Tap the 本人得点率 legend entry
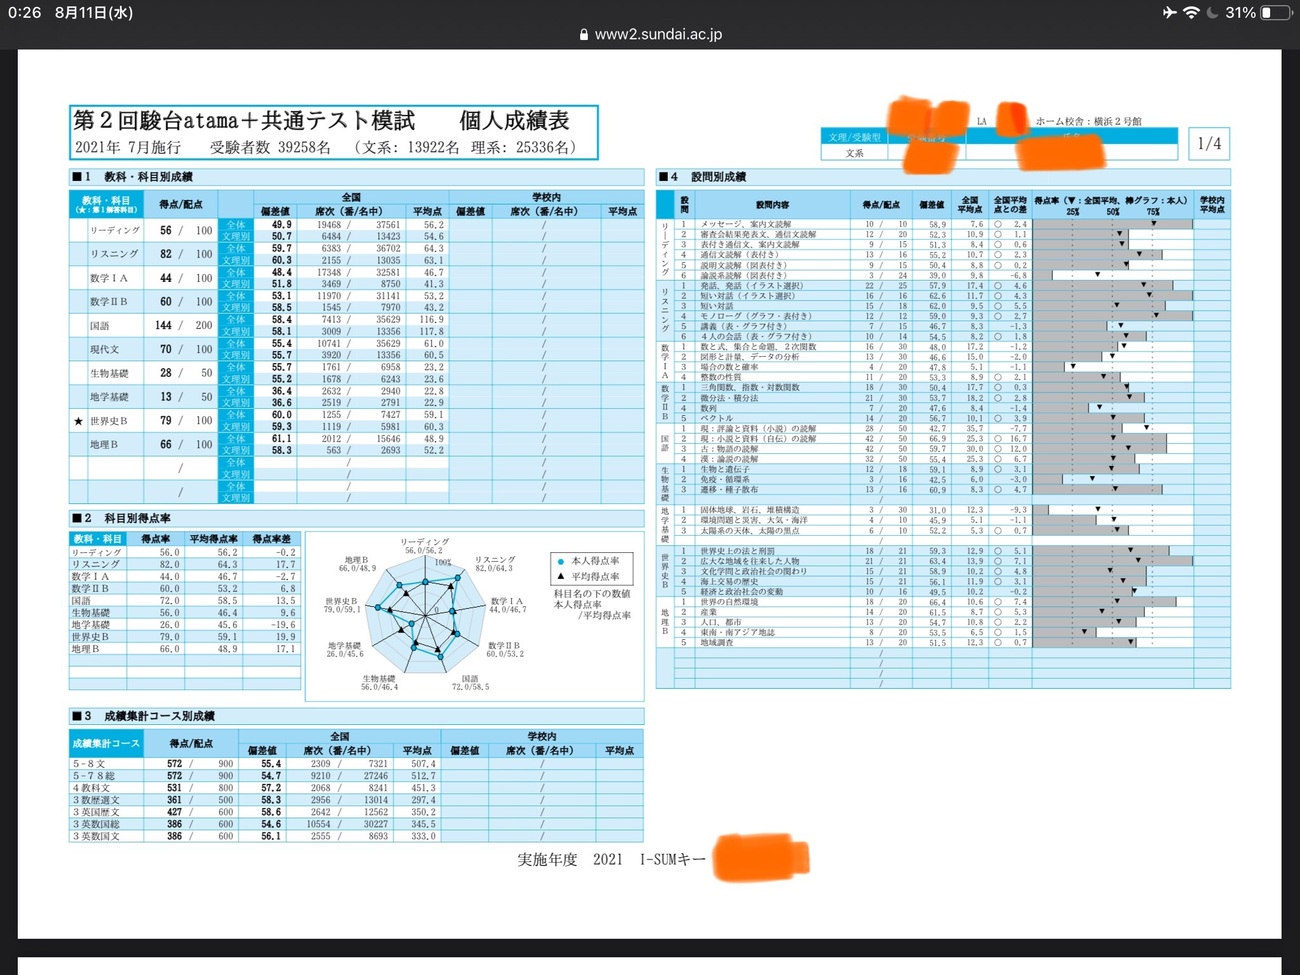Screen dimensions: 1300x975 587,561
